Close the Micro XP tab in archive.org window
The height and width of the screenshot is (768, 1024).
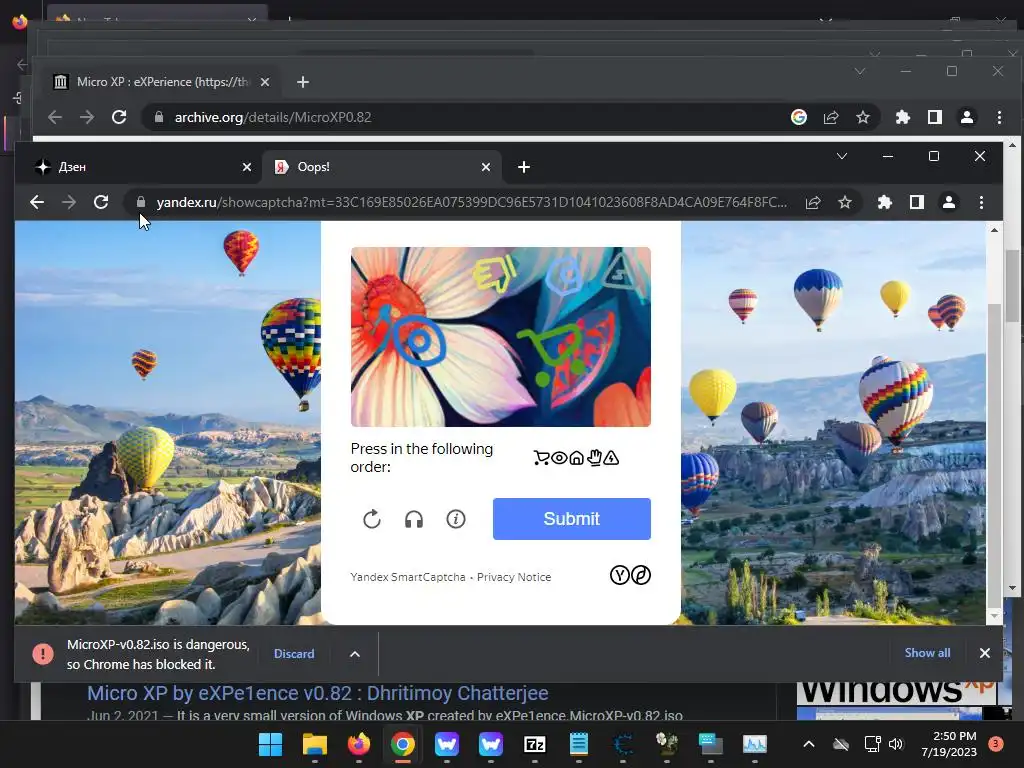point(264,82)
